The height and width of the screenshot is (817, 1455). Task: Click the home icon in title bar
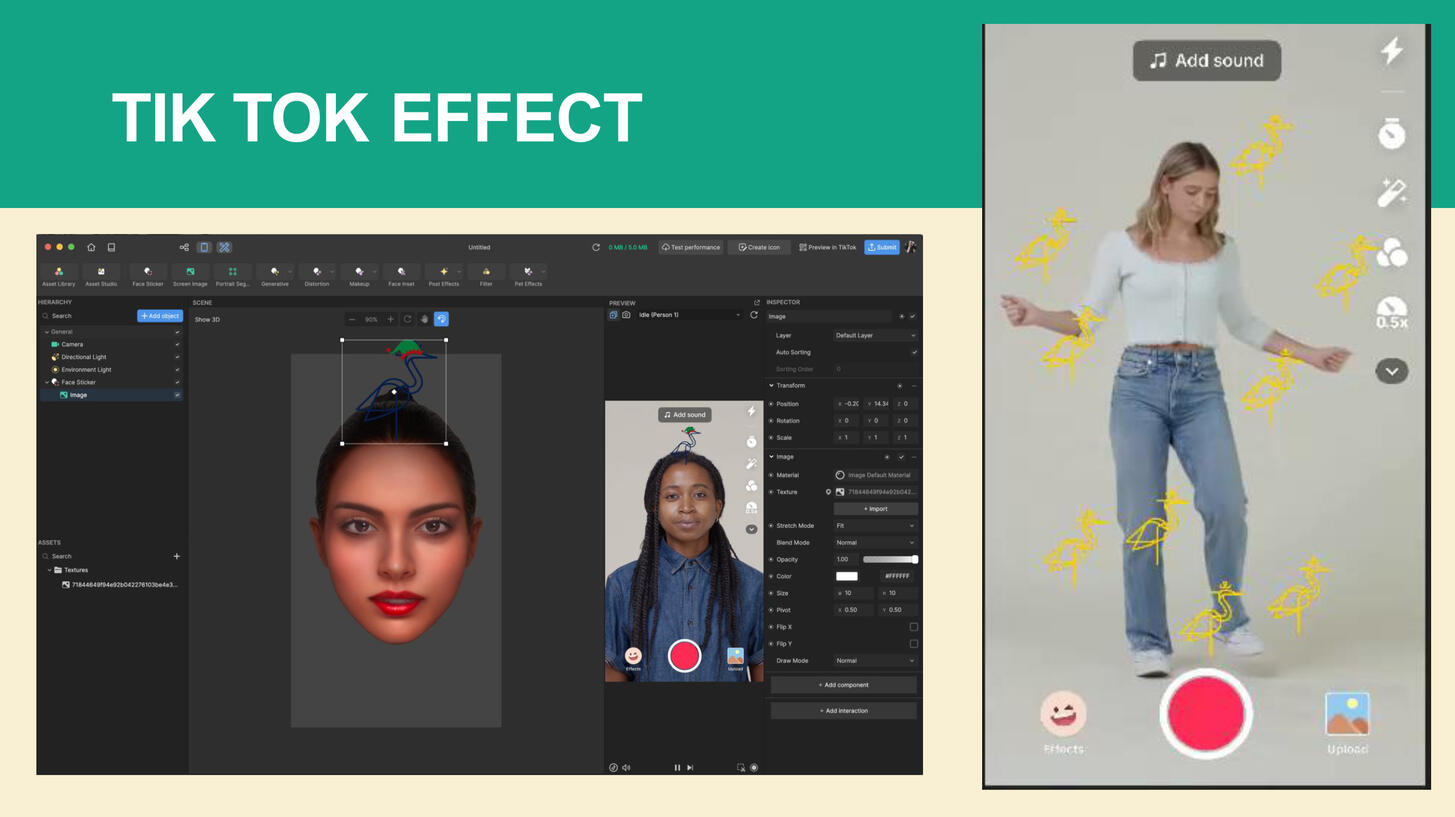91,247
